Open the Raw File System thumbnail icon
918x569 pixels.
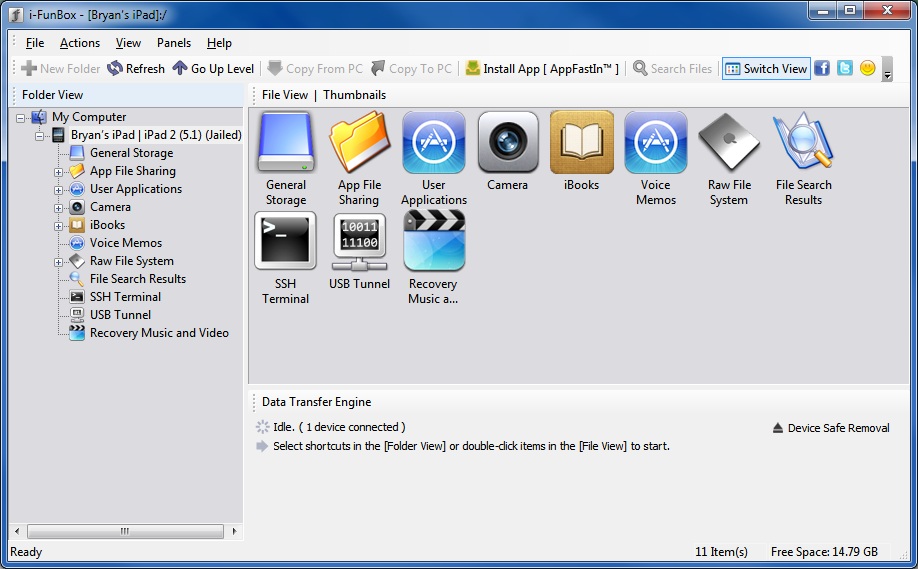pyautogui.click(x=729, y=143)
